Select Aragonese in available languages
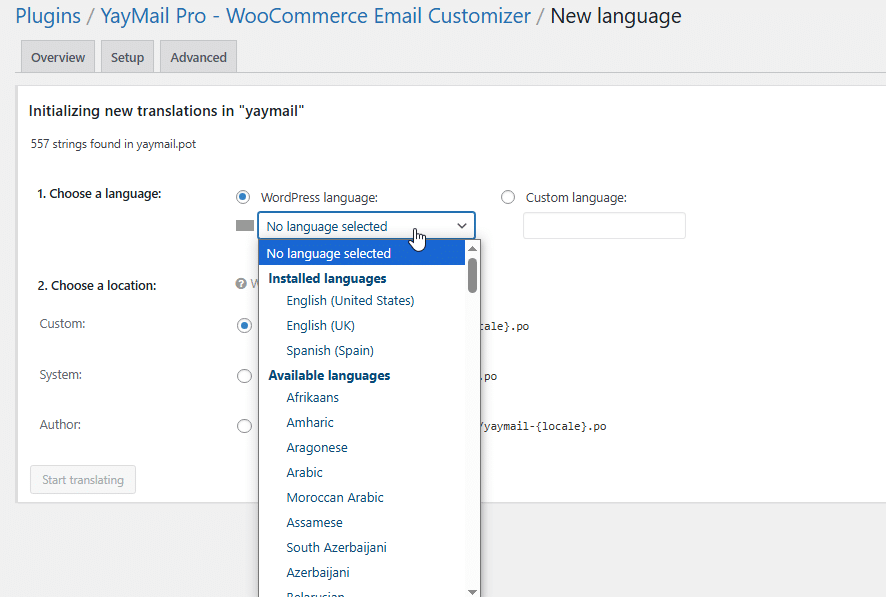The width and height of the screenshot is (886, 597). pyautogui.click(x=317, y=447)
